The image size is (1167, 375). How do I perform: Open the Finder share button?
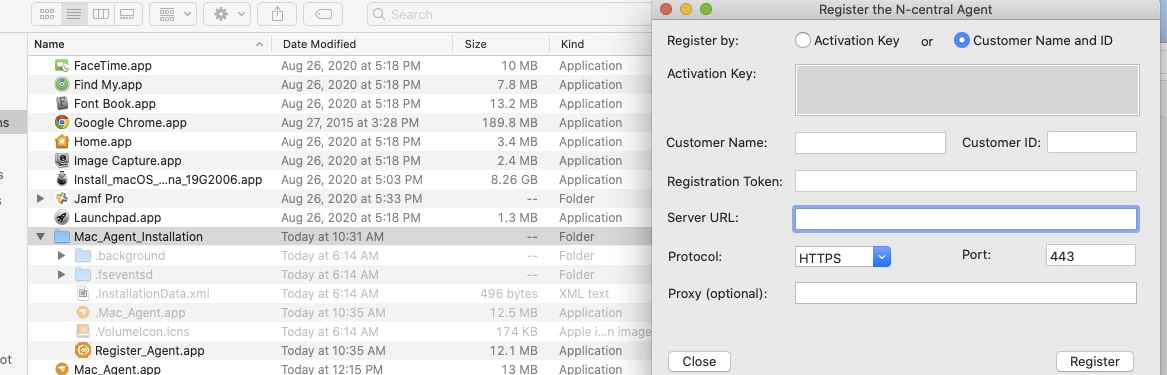pyautogui.click(x=277, y=14)
